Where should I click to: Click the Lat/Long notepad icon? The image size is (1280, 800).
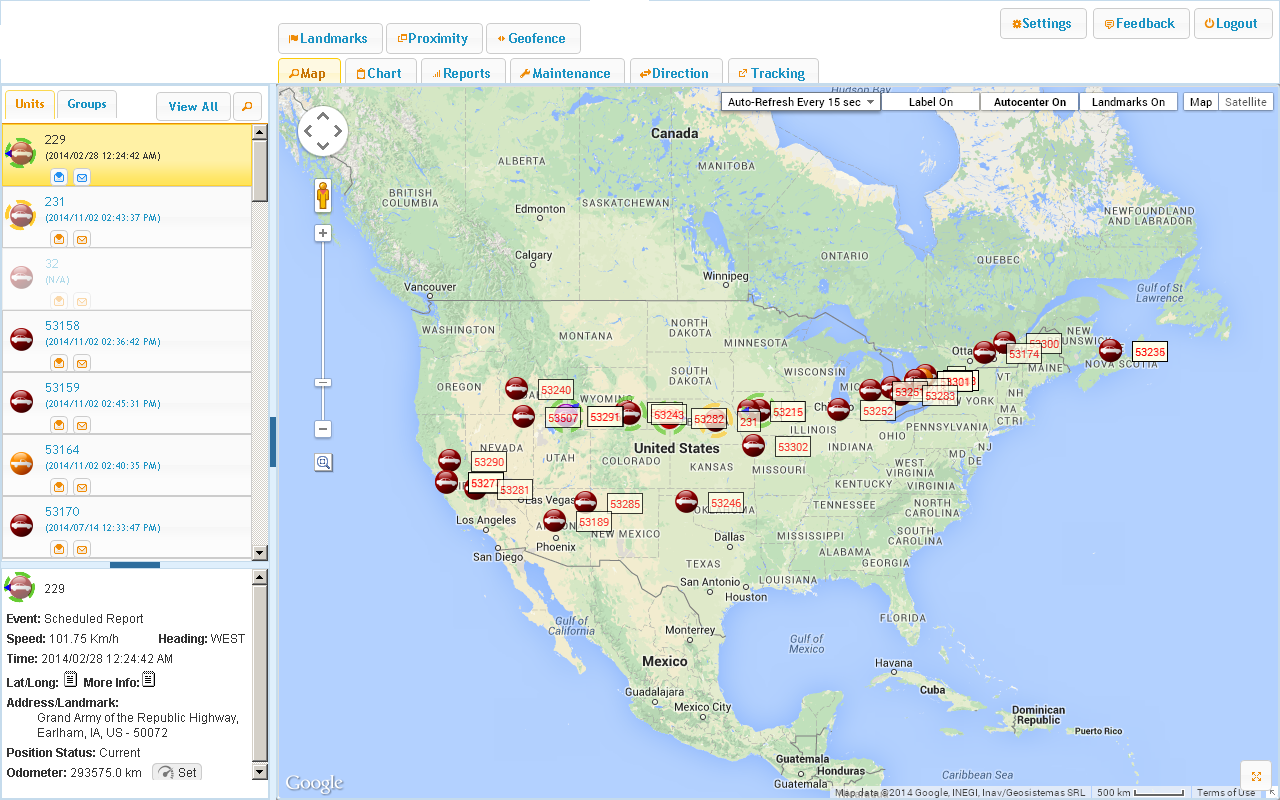[x=71, y=680]
